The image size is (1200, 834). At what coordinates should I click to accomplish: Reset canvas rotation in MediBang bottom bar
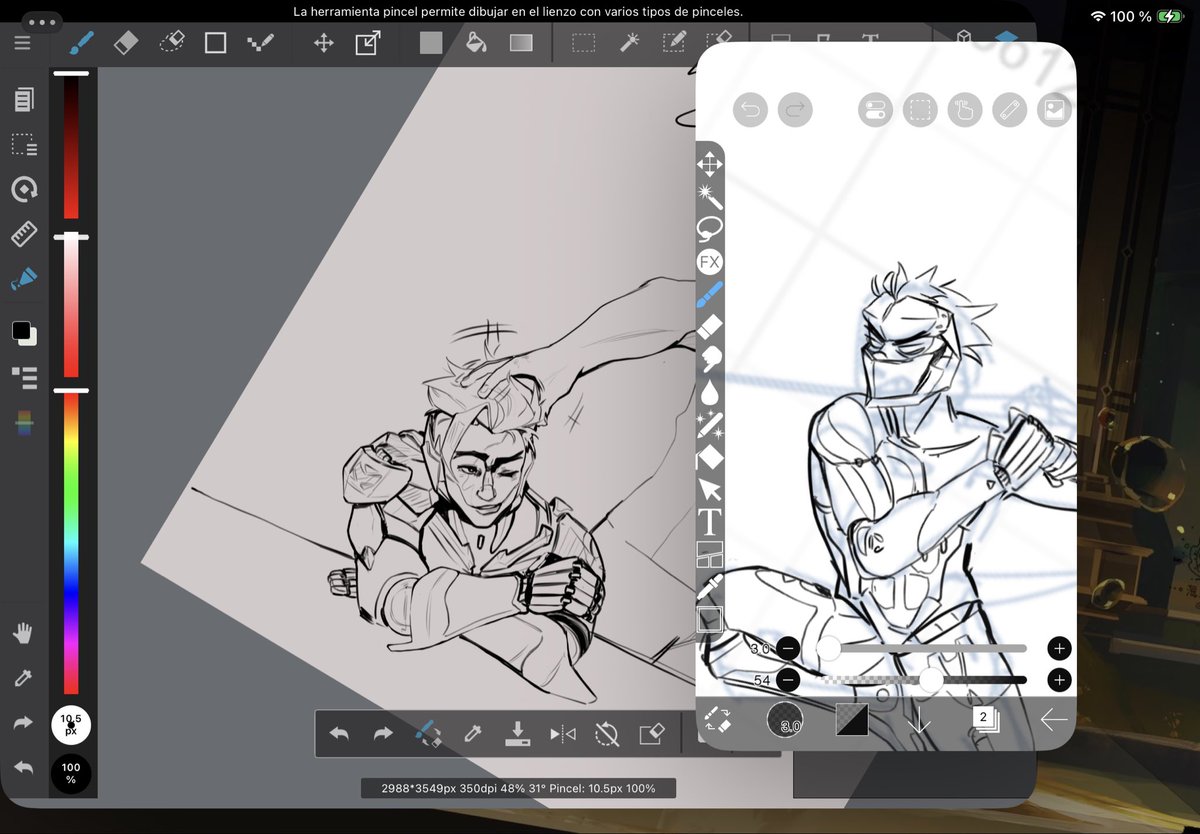click(x=606, y=735)
